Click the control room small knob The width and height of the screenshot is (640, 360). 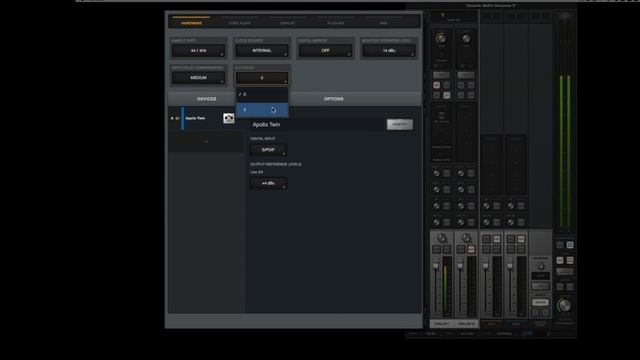click(x=540, y=266)
